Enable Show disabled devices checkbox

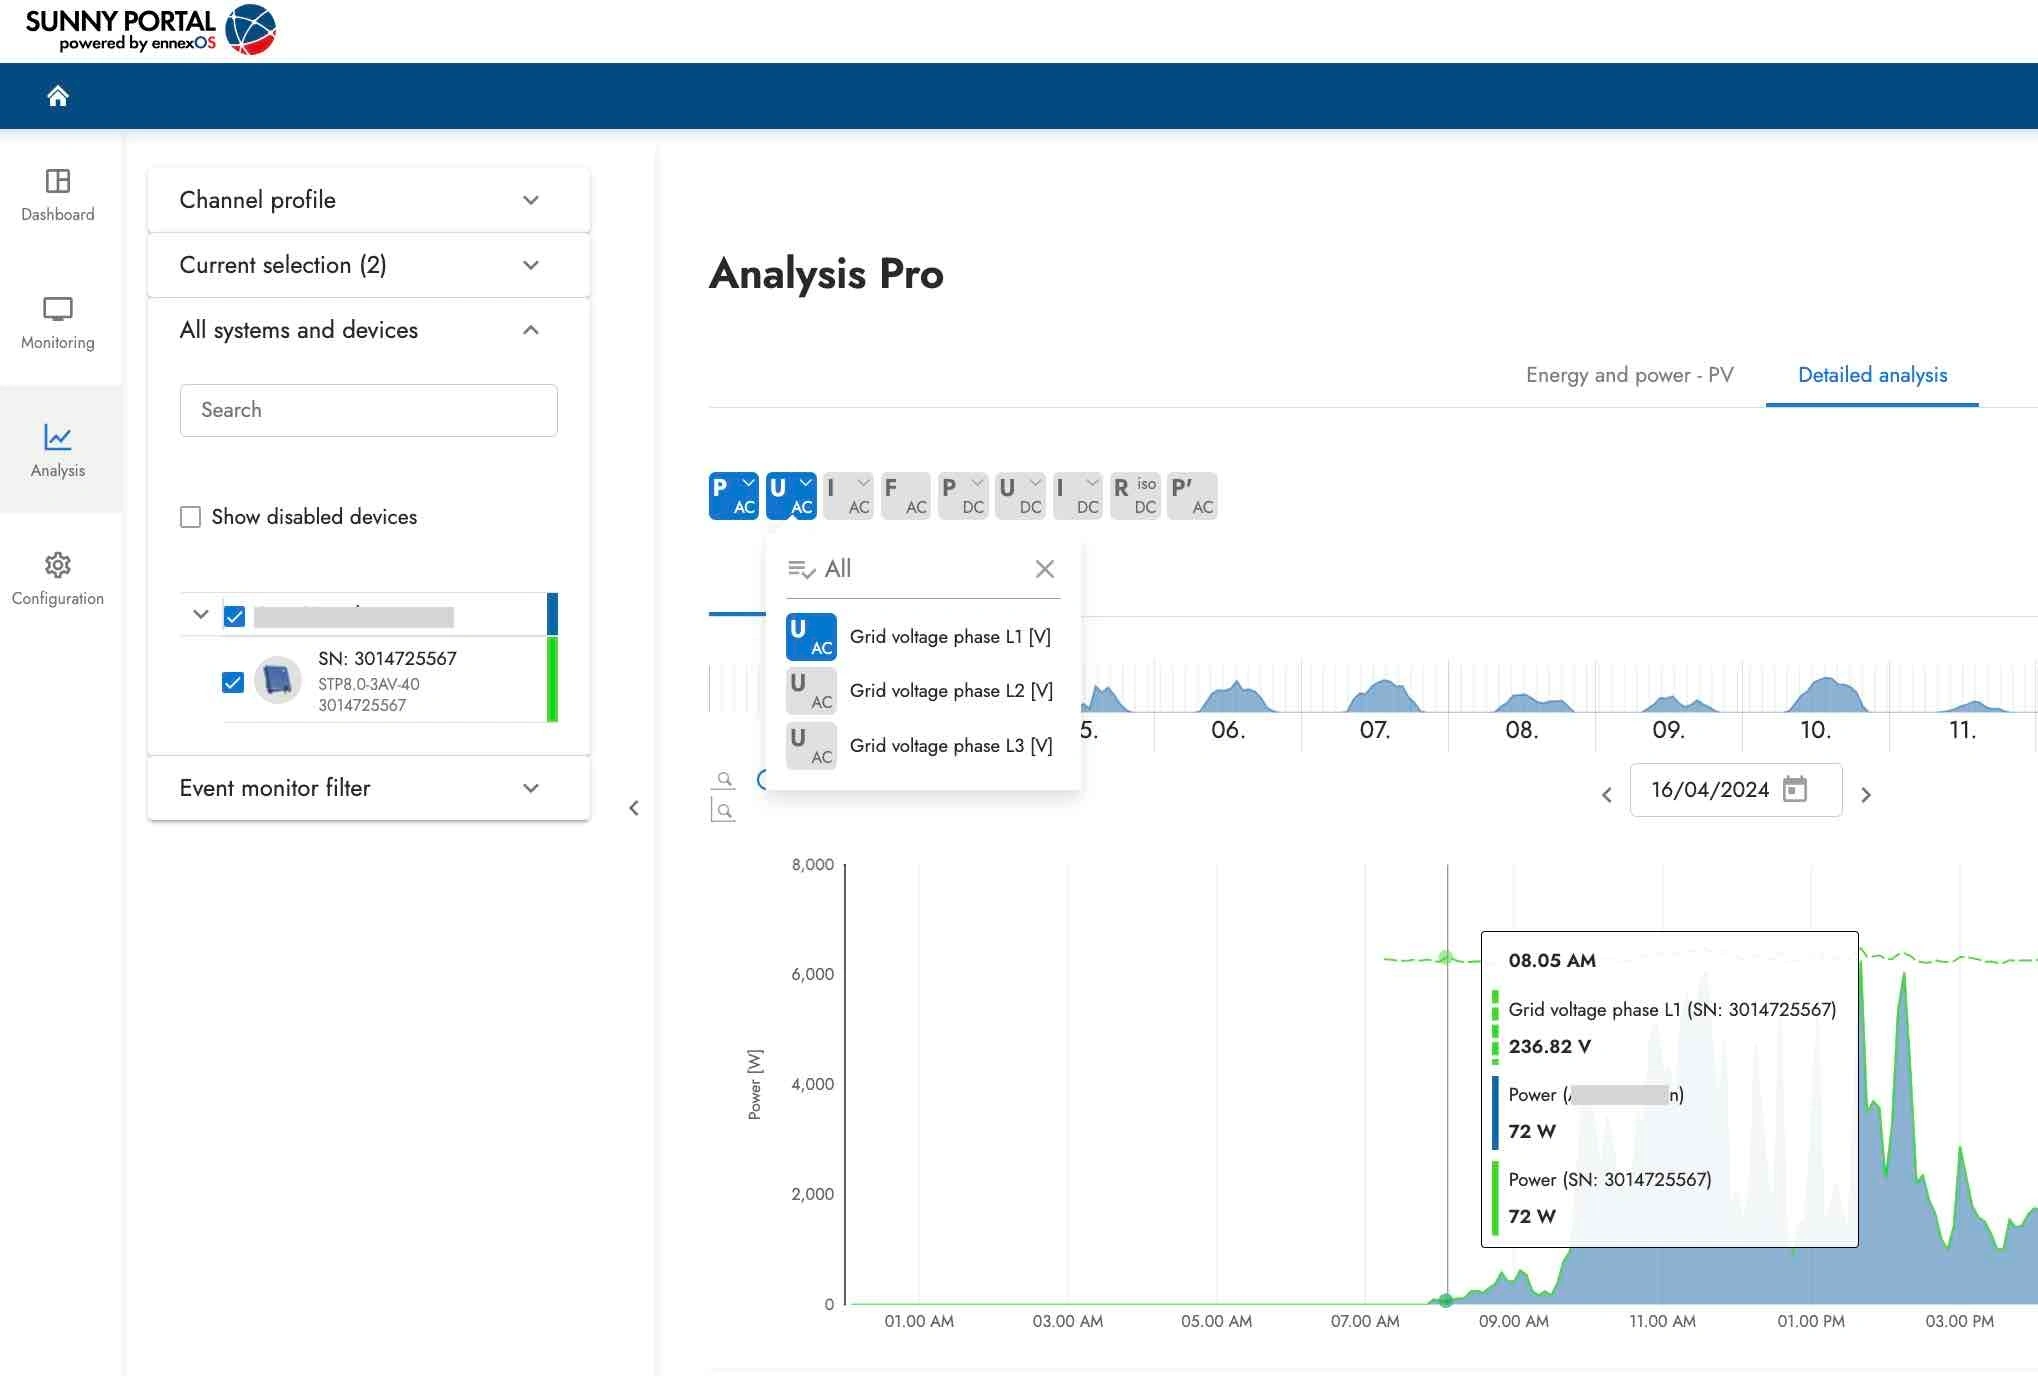pyautogui.click(x=190, y=517)
